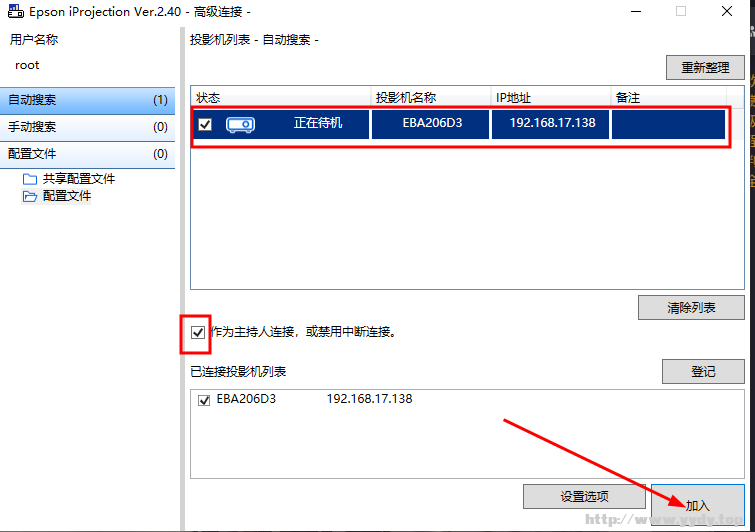Click the 清除列表 button
Image resolution: width=755 pixels, height=532 pixels.
691,307
